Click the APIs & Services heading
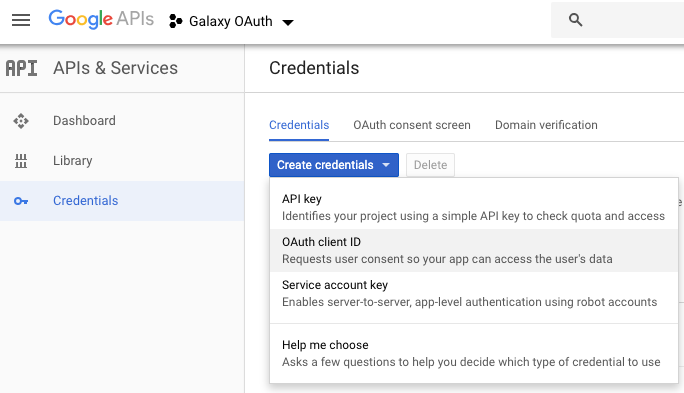Screen dimensions: 684x393 coord(116,68)
